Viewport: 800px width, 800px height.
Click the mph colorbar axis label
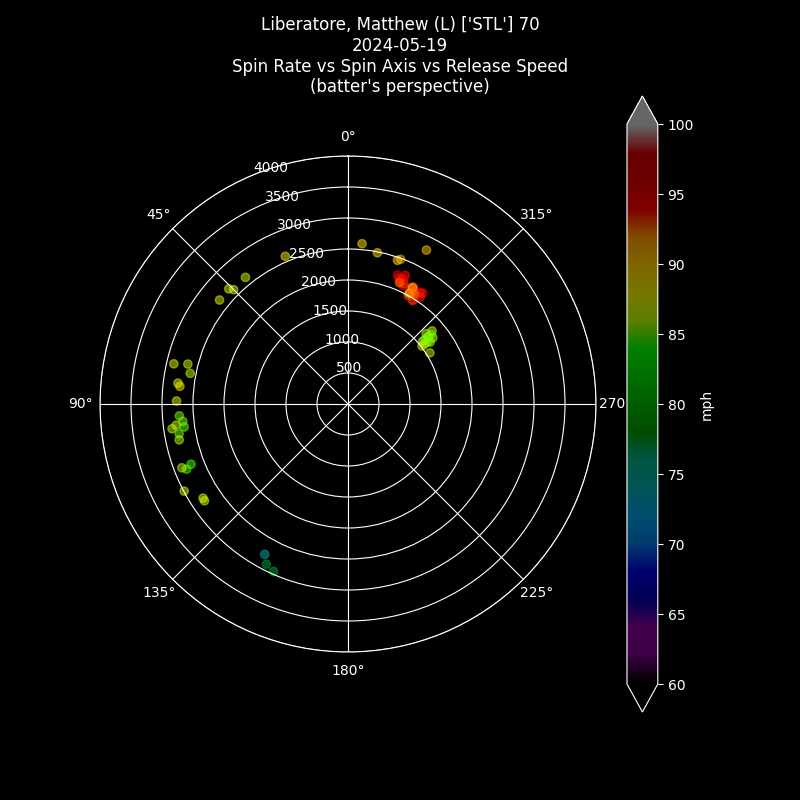pos(706,407)
